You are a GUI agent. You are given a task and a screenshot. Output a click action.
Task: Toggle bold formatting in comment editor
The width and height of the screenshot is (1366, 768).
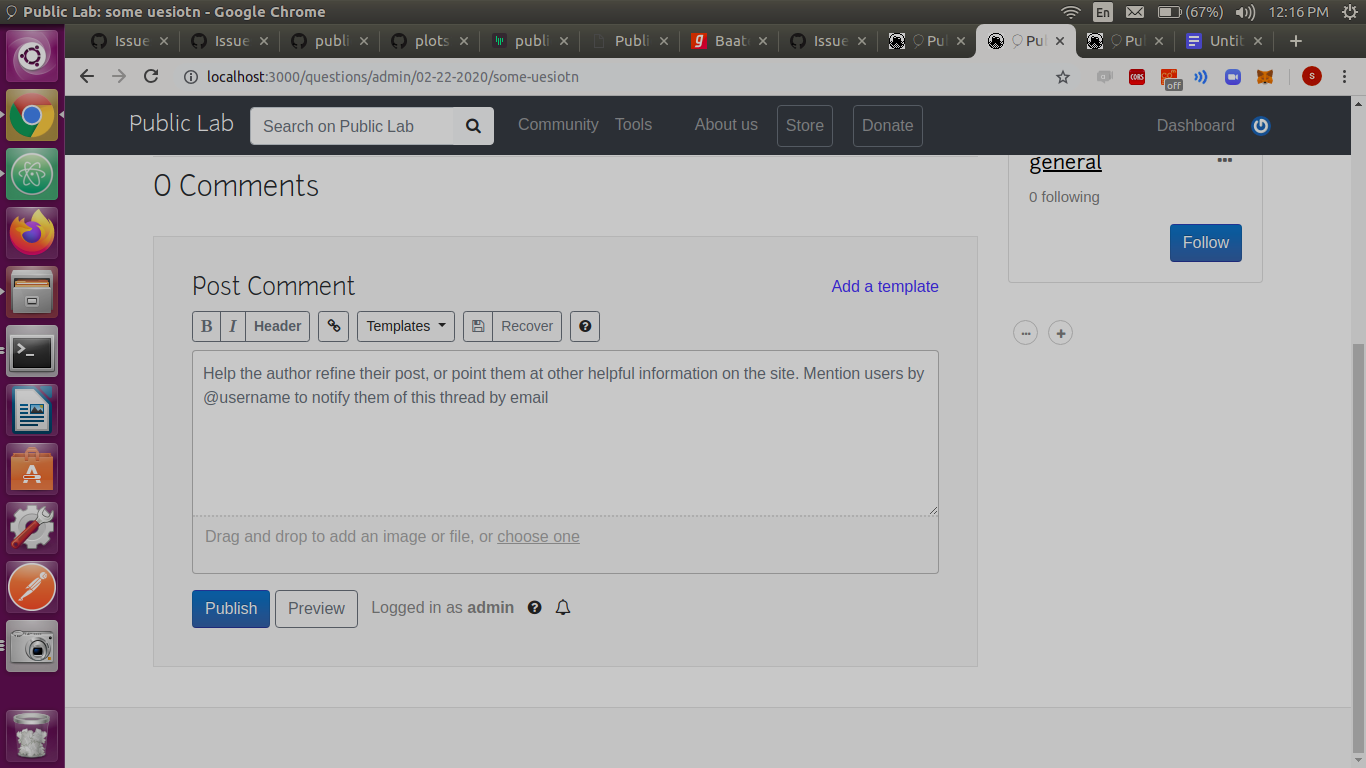coord(206,326)
